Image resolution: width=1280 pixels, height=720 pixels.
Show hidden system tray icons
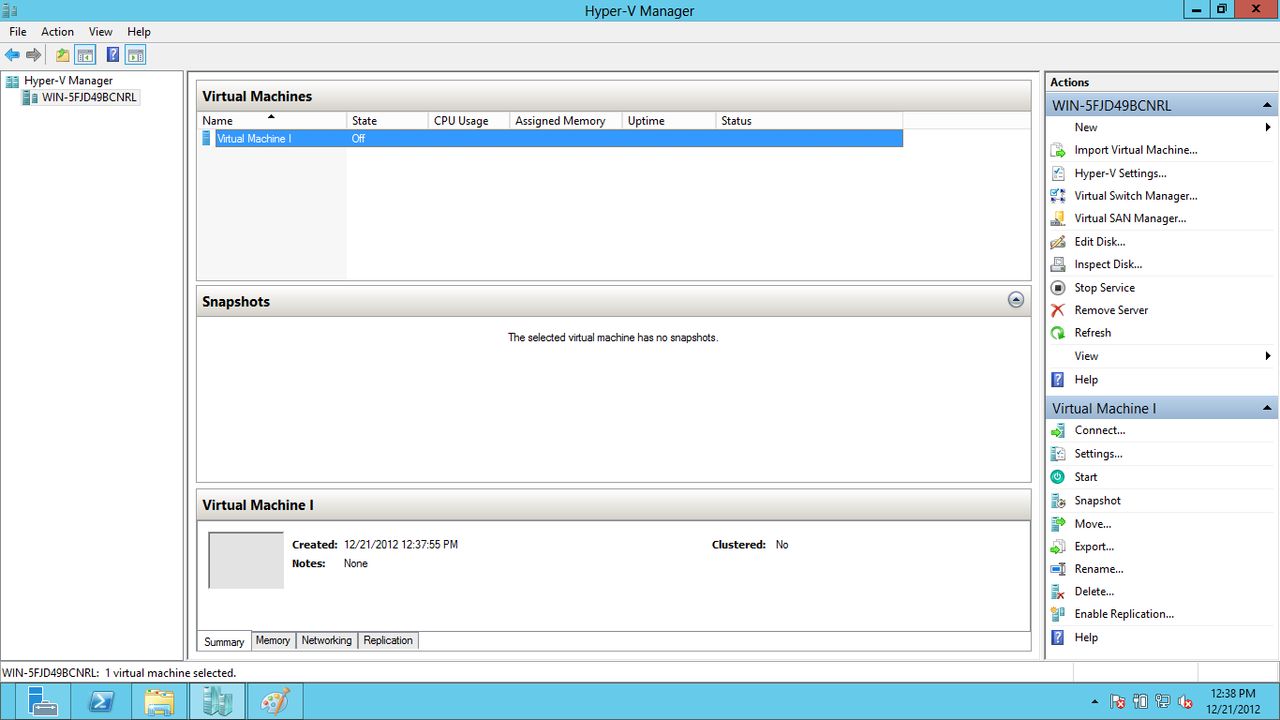point(1095,702)
